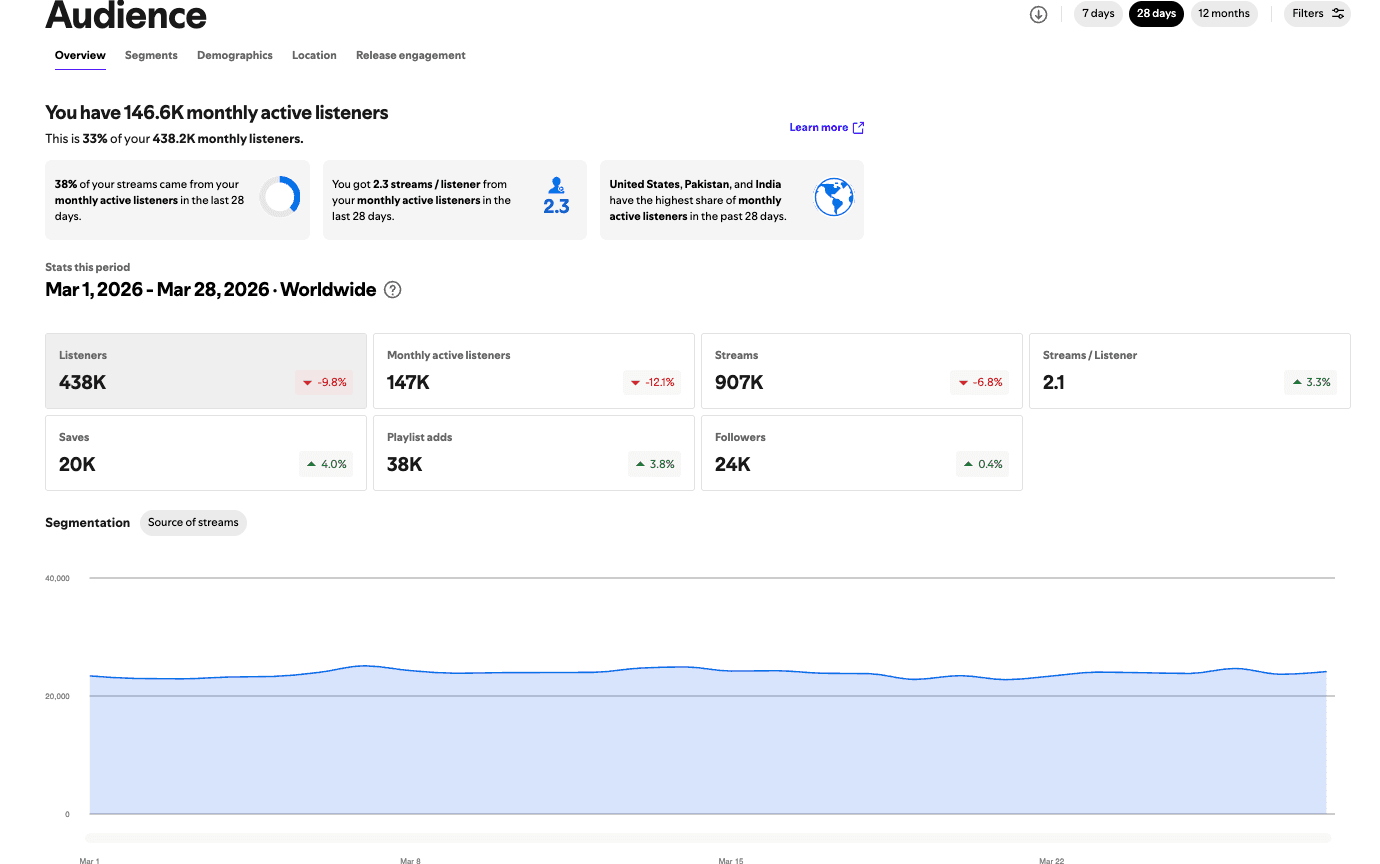
Task: Click the 3.8% change badge on Playlist adds
Action: tap(654, 464)
